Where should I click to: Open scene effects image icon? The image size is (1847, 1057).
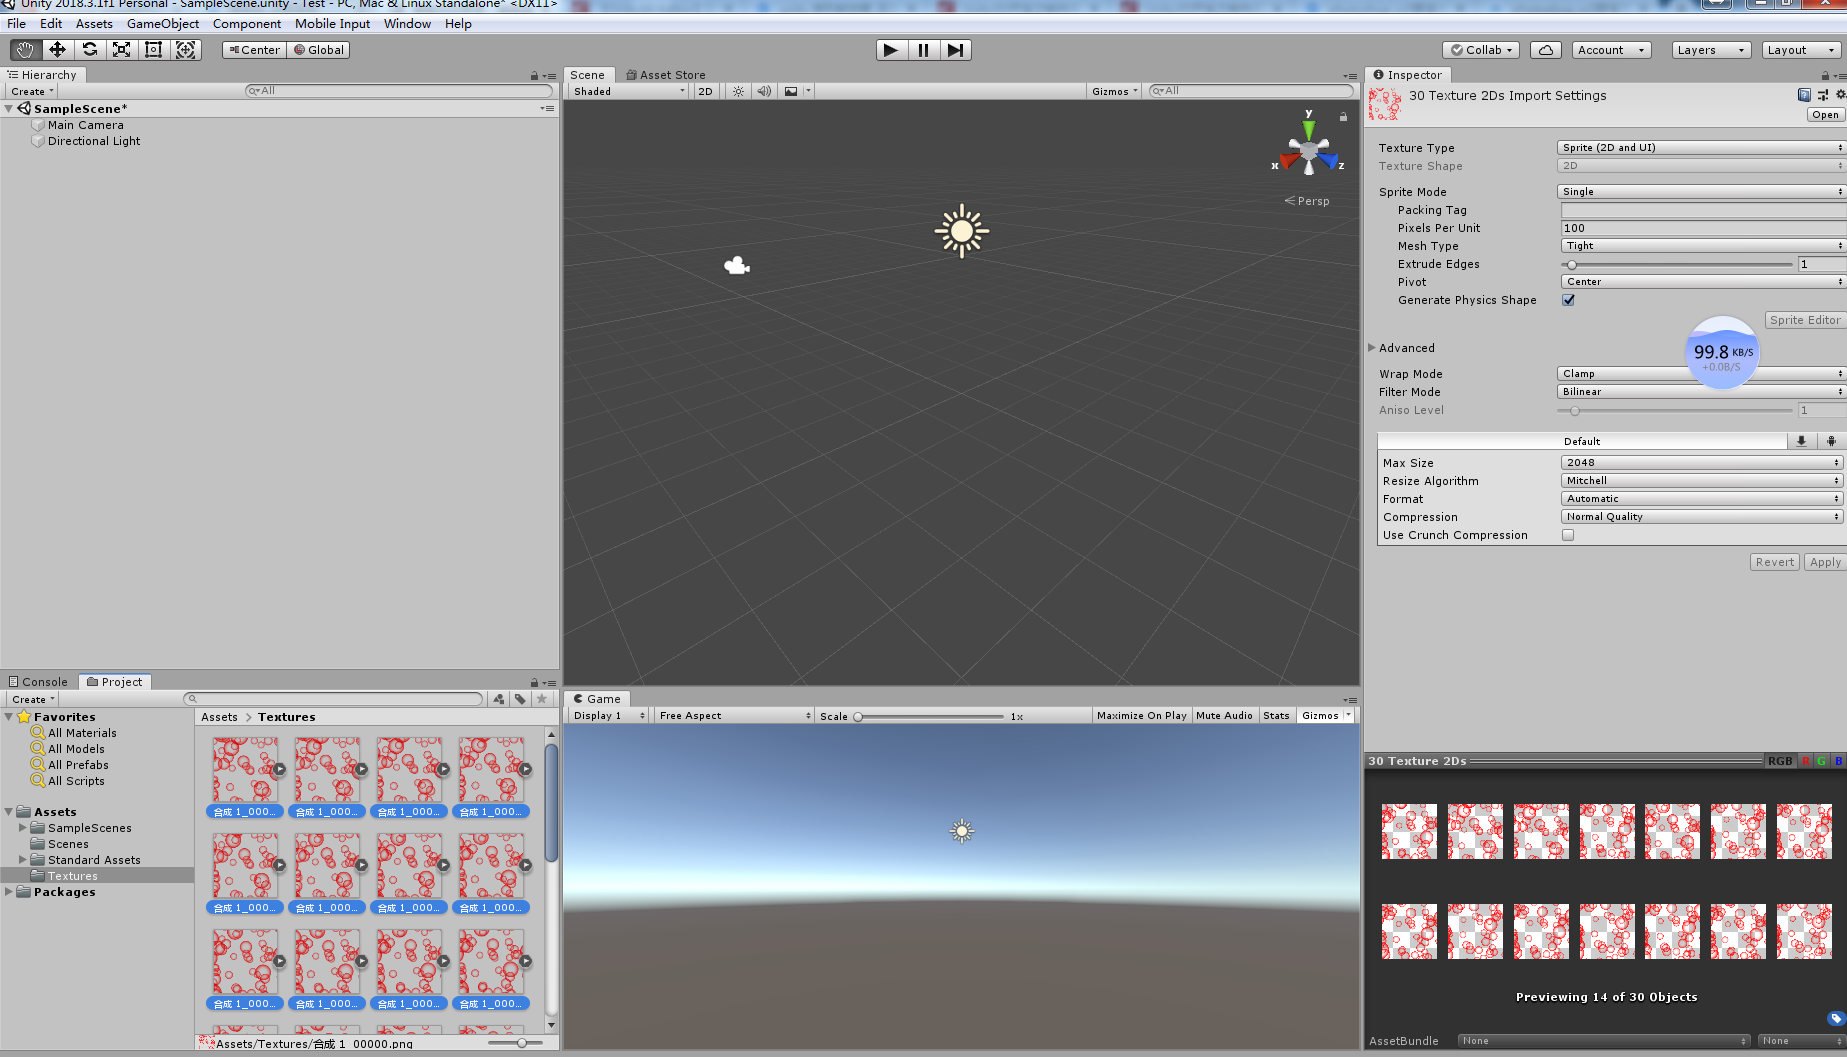[x=791, y=91]
